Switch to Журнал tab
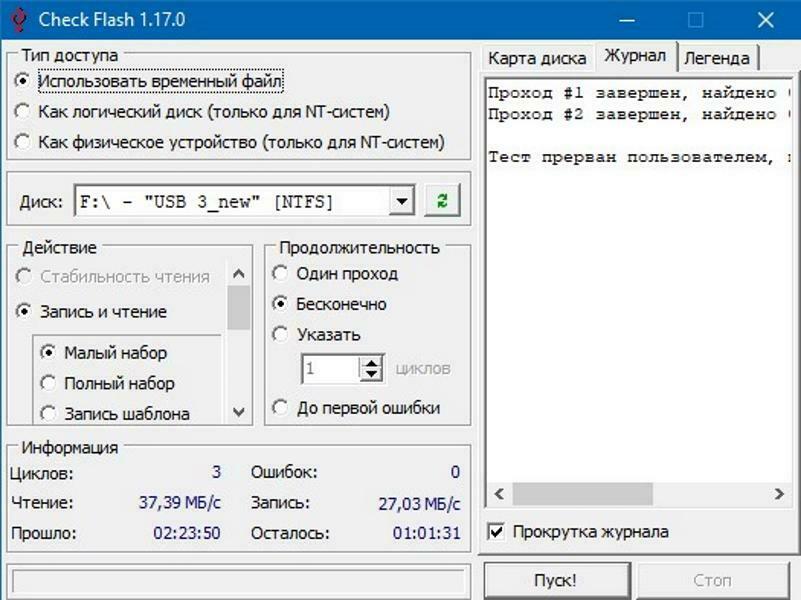The image size is (801, 600). tap(635, 56)
